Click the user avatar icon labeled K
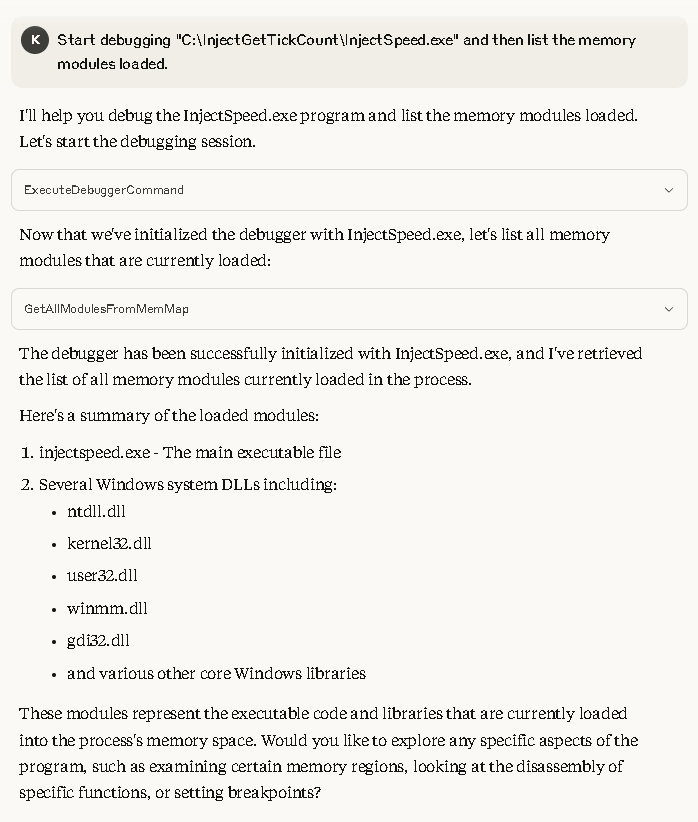Viewport: 698px width, 822px height. coord(35,40)
